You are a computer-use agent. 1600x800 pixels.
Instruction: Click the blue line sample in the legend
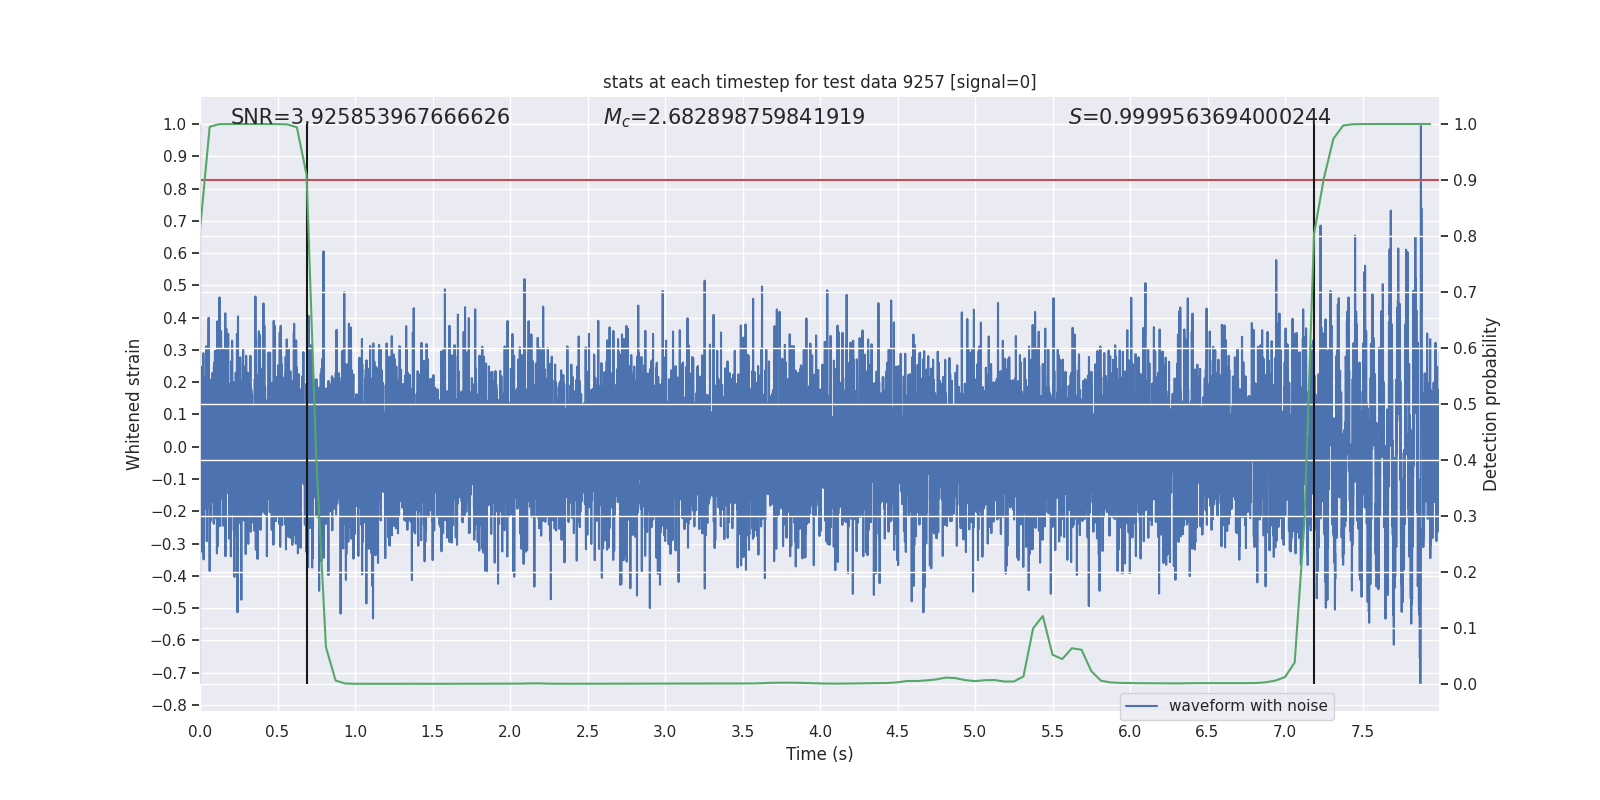coord(1142,706)
